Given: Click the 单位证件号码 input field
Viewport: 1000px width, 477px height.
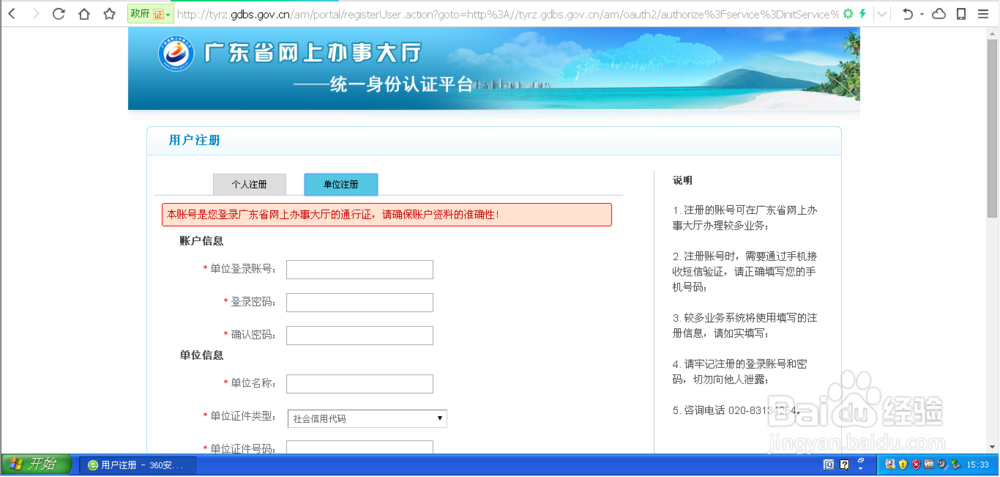Looking at the screenshot, I should (360, 448).
